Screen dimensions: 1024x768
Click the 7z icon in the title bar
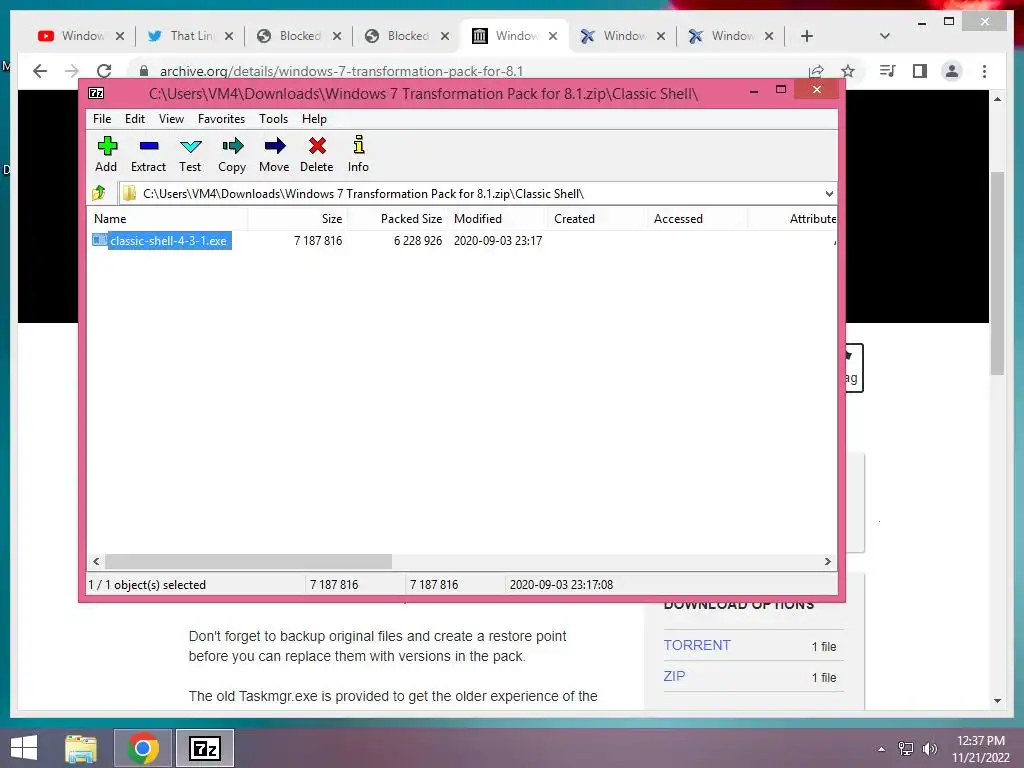96,93
